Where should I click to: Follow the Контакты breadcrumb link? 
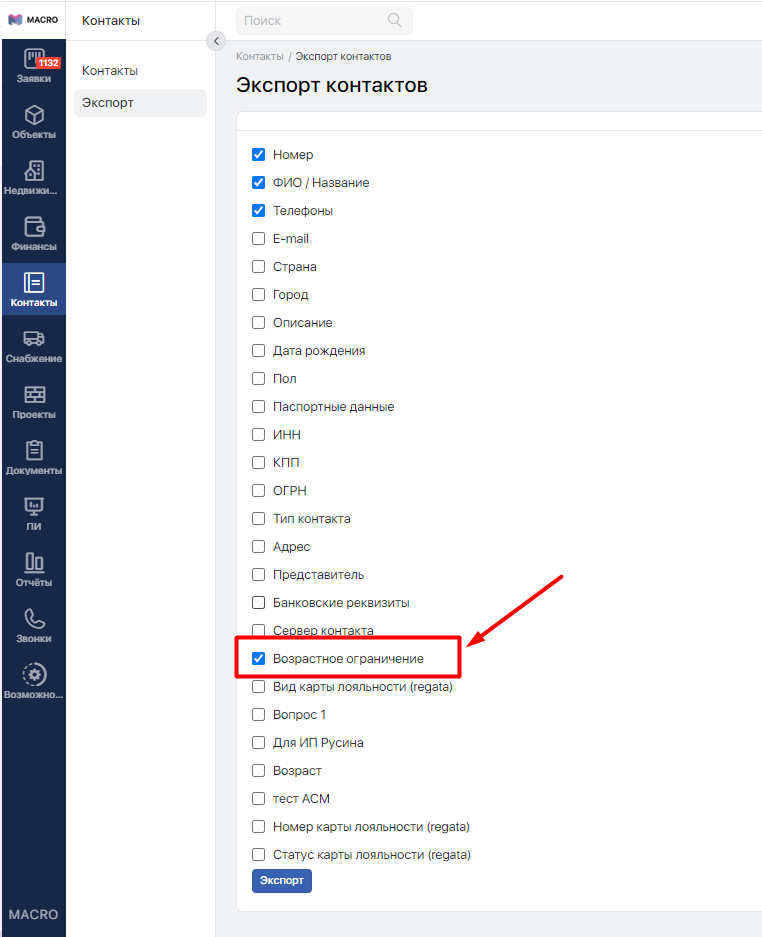point(259,56)
